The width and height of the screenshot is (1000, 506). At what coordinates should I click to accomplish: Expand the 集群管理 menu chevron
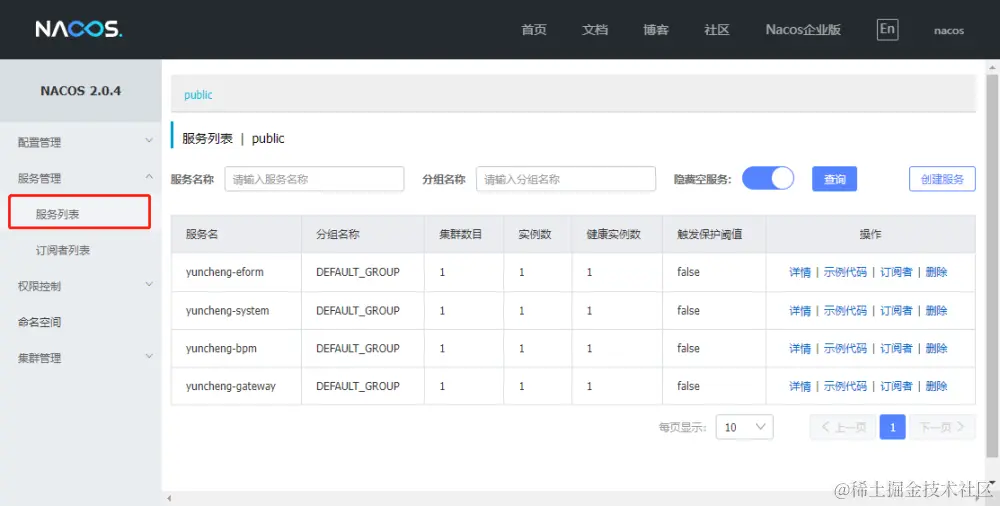pyautogui.click(x=149, y=357)
